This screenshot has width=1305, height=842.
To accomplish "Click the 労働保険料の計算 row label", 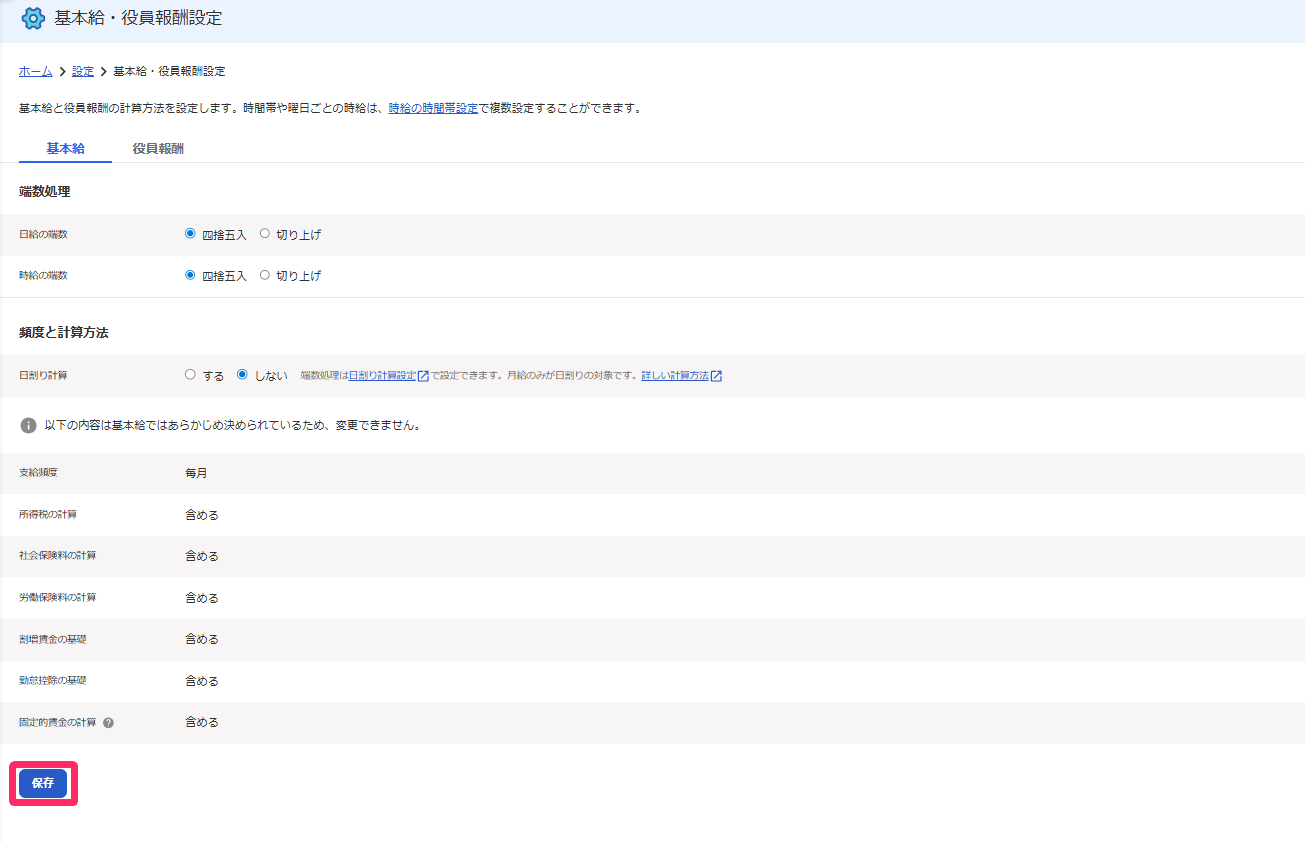I will [x=58, y=598].
